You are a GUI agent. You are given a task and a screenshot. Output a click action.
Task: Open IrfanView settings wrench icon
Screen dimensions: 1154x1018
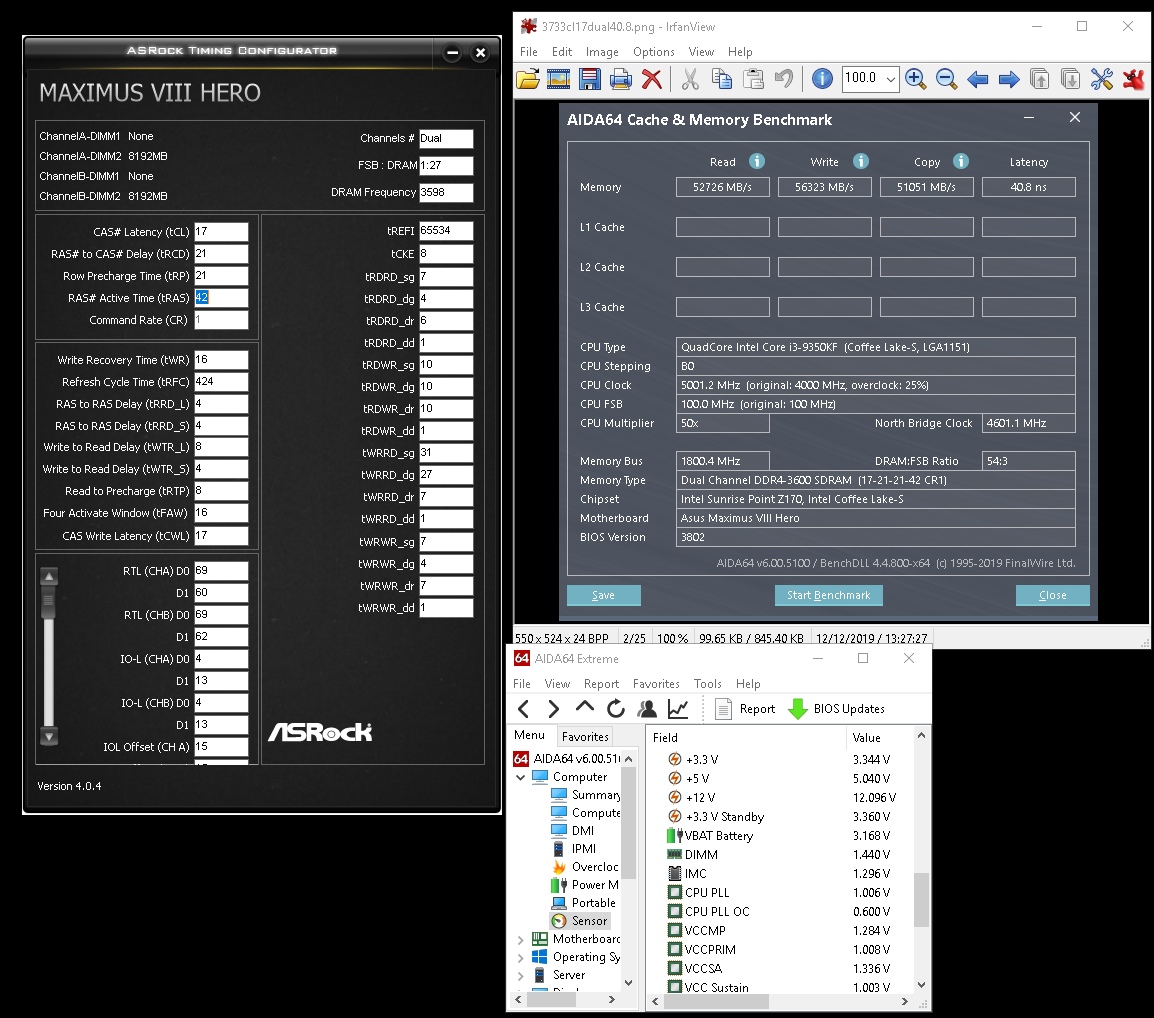[1102, 79]
